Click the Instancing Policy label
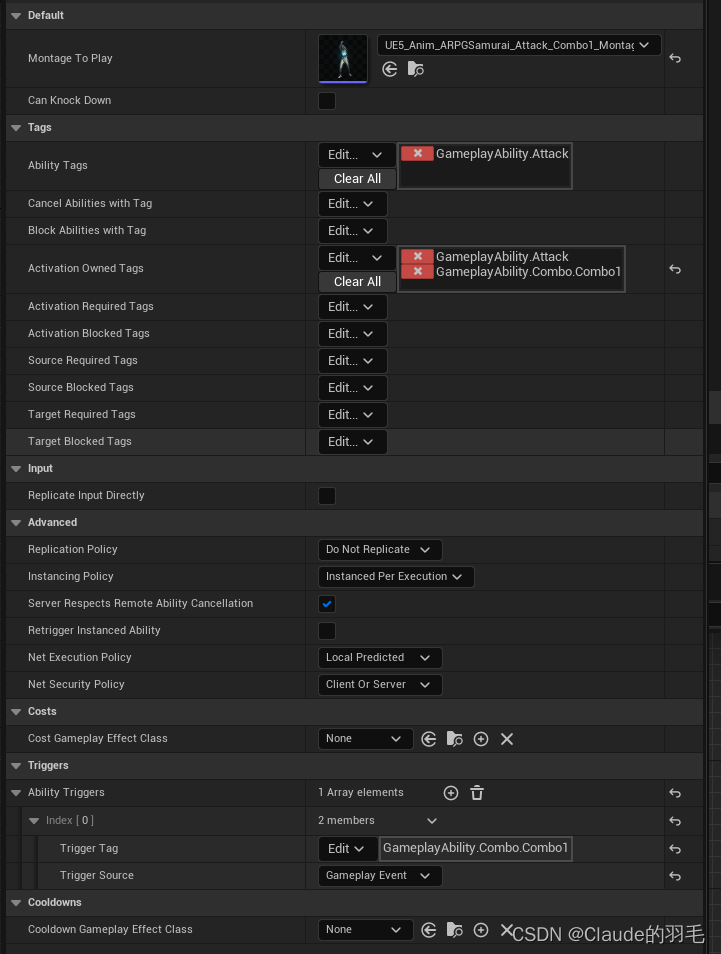The image size is (721, 954). pyautogui.click(x=71, y=576)
